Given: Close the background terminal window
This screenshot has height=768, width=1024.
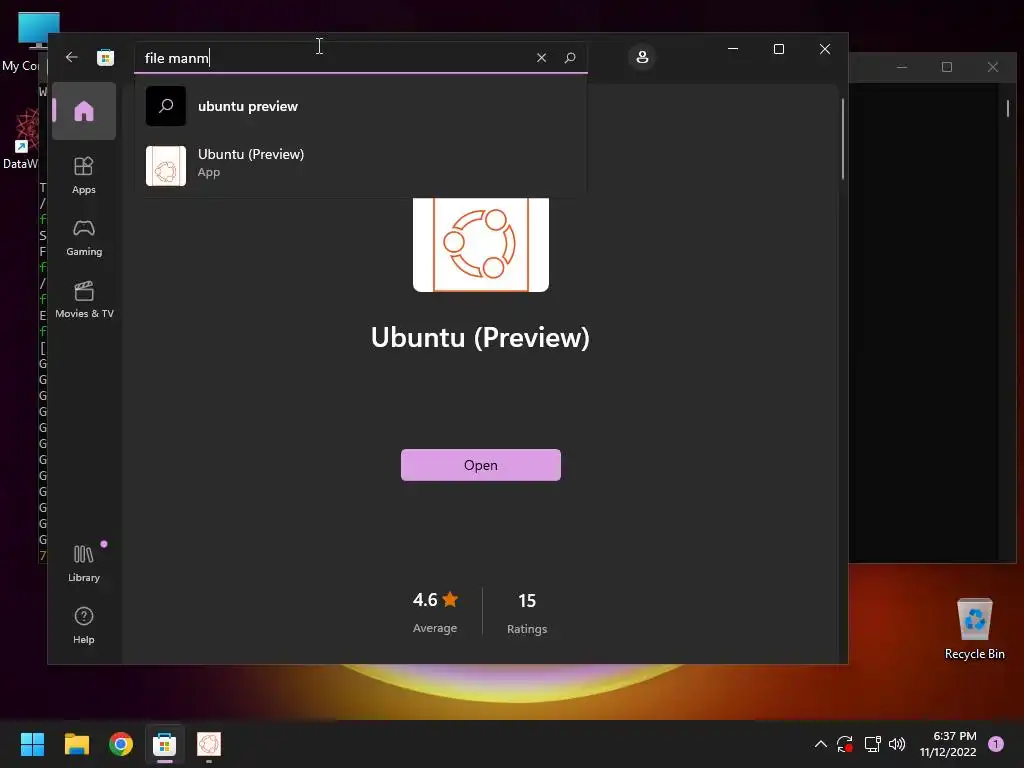Looking at the screenshot, I should tap(993, 67).
